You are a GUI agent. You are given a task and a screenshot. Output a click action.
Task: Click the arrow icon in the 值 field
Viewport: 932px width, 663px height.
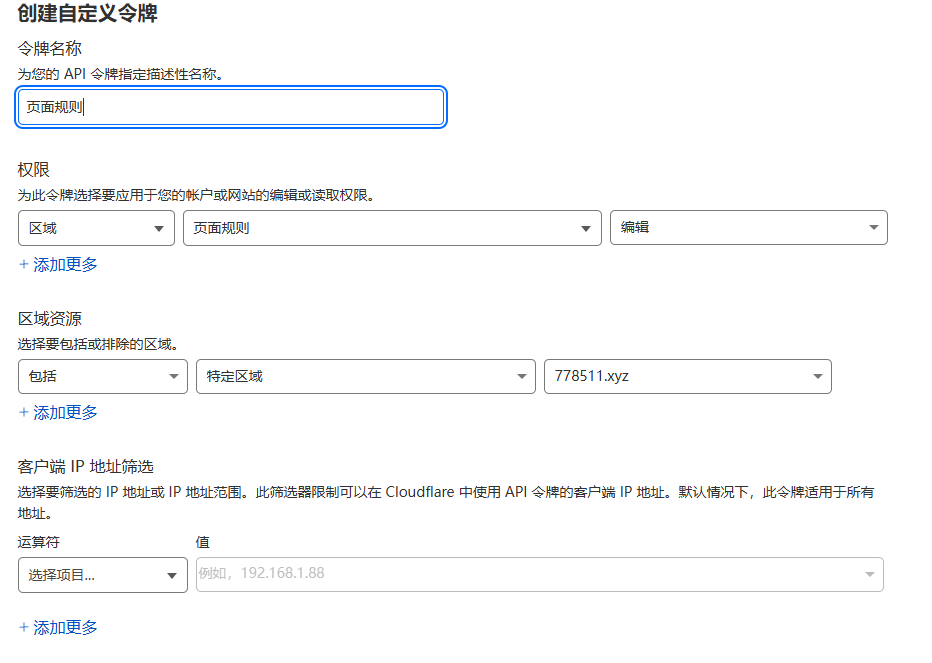[868, 574]
